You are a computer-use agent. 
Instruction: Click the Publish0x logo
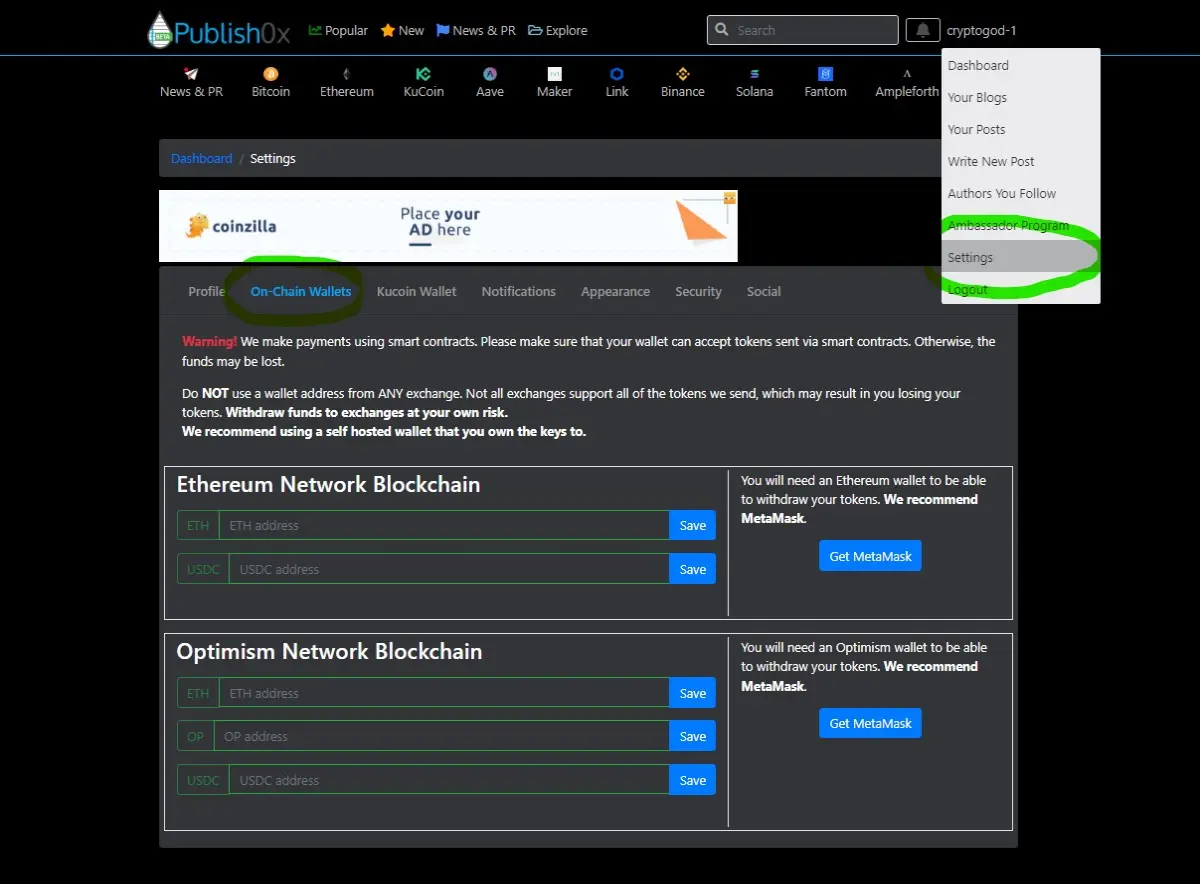tap(218, 30)
